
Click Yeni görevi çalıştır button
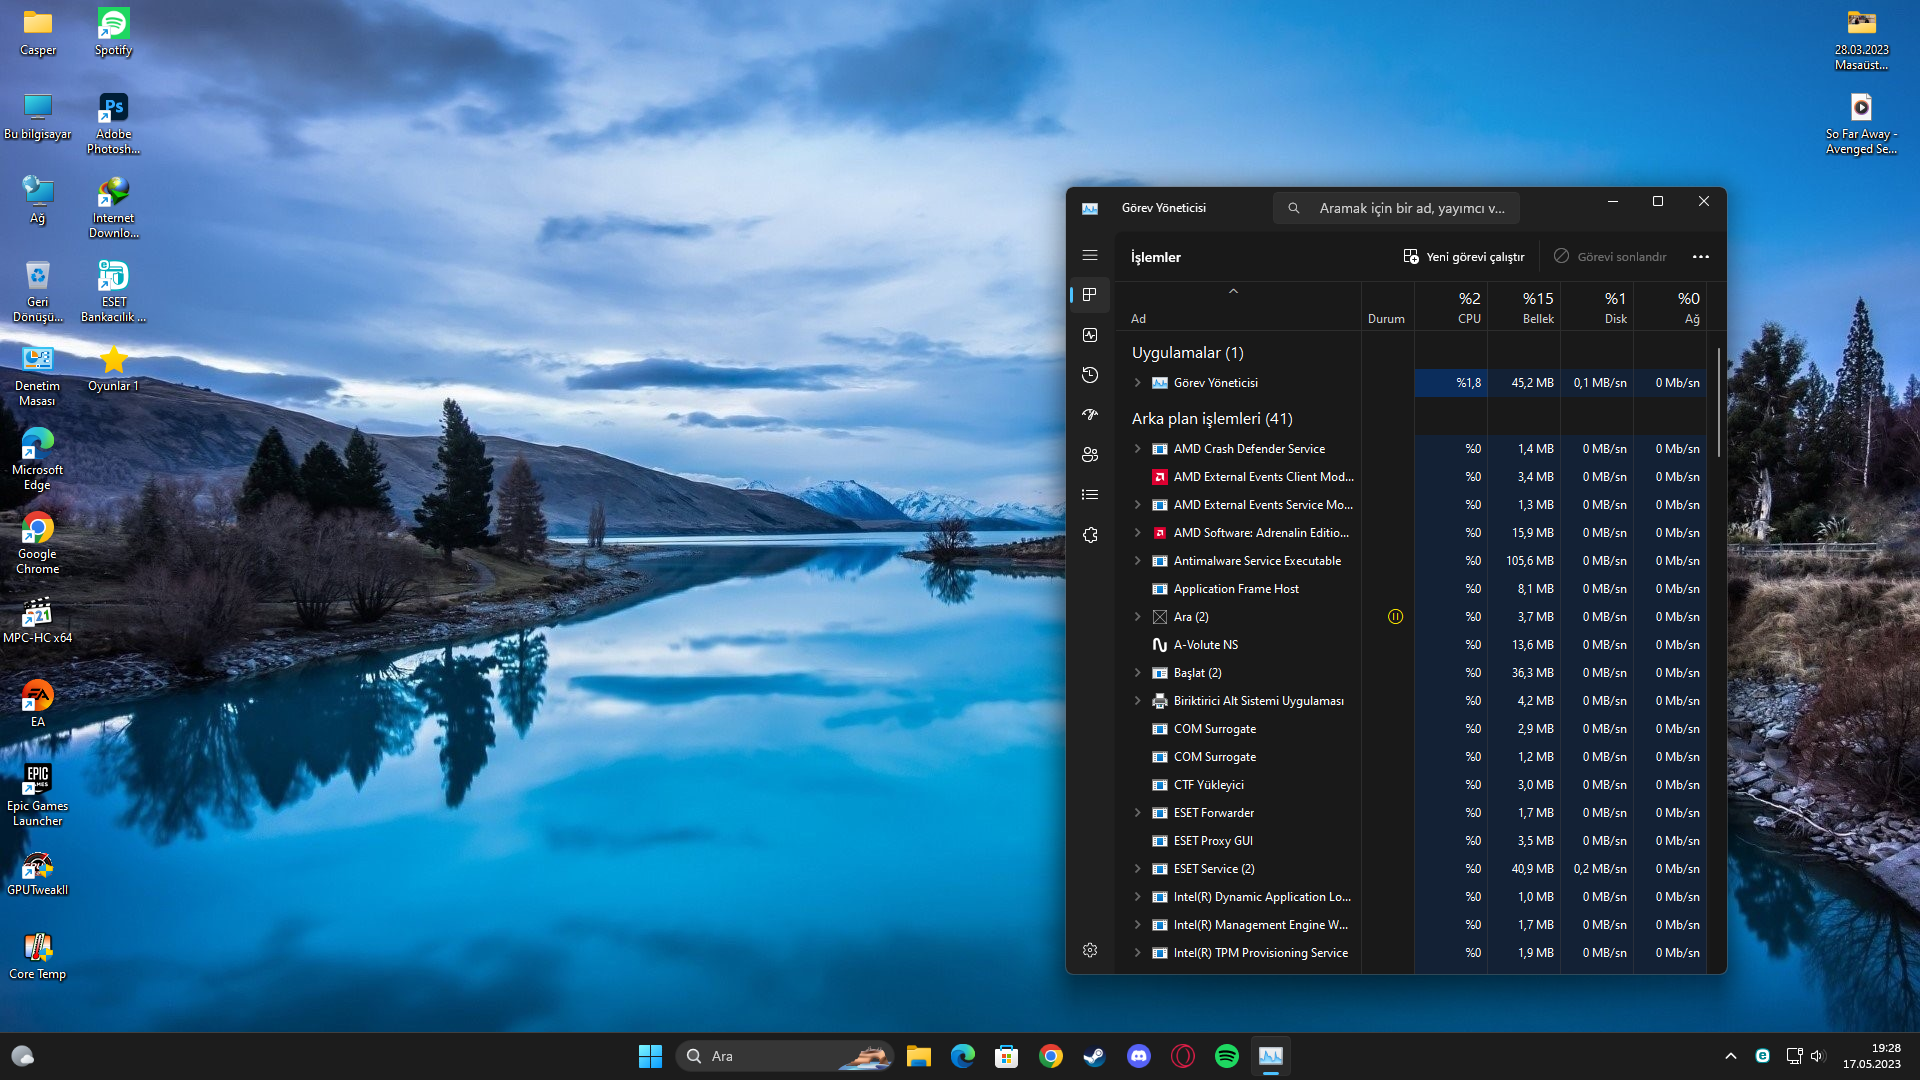point(1463,257)
